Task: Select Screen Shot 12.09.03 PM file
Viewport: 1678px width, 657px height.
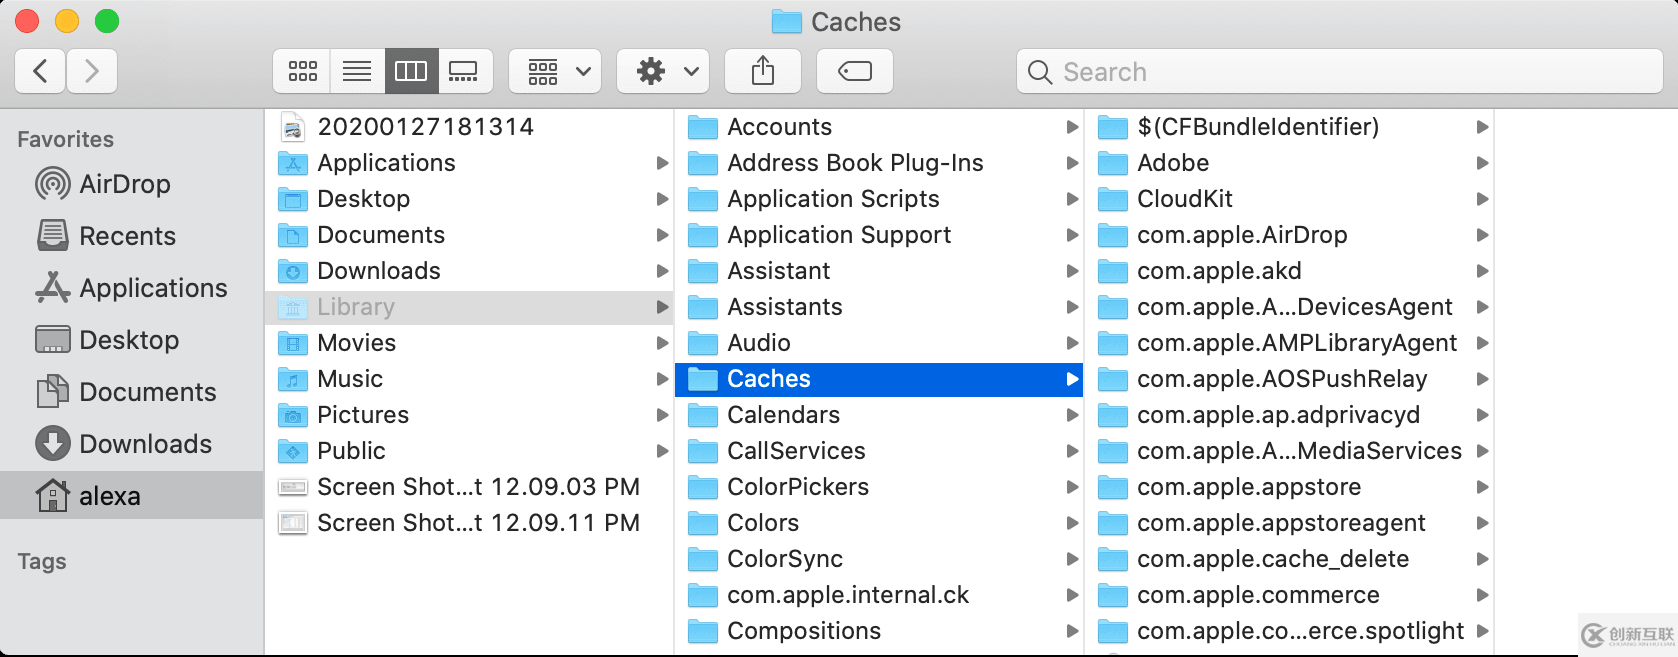Action: coord(470,487)
